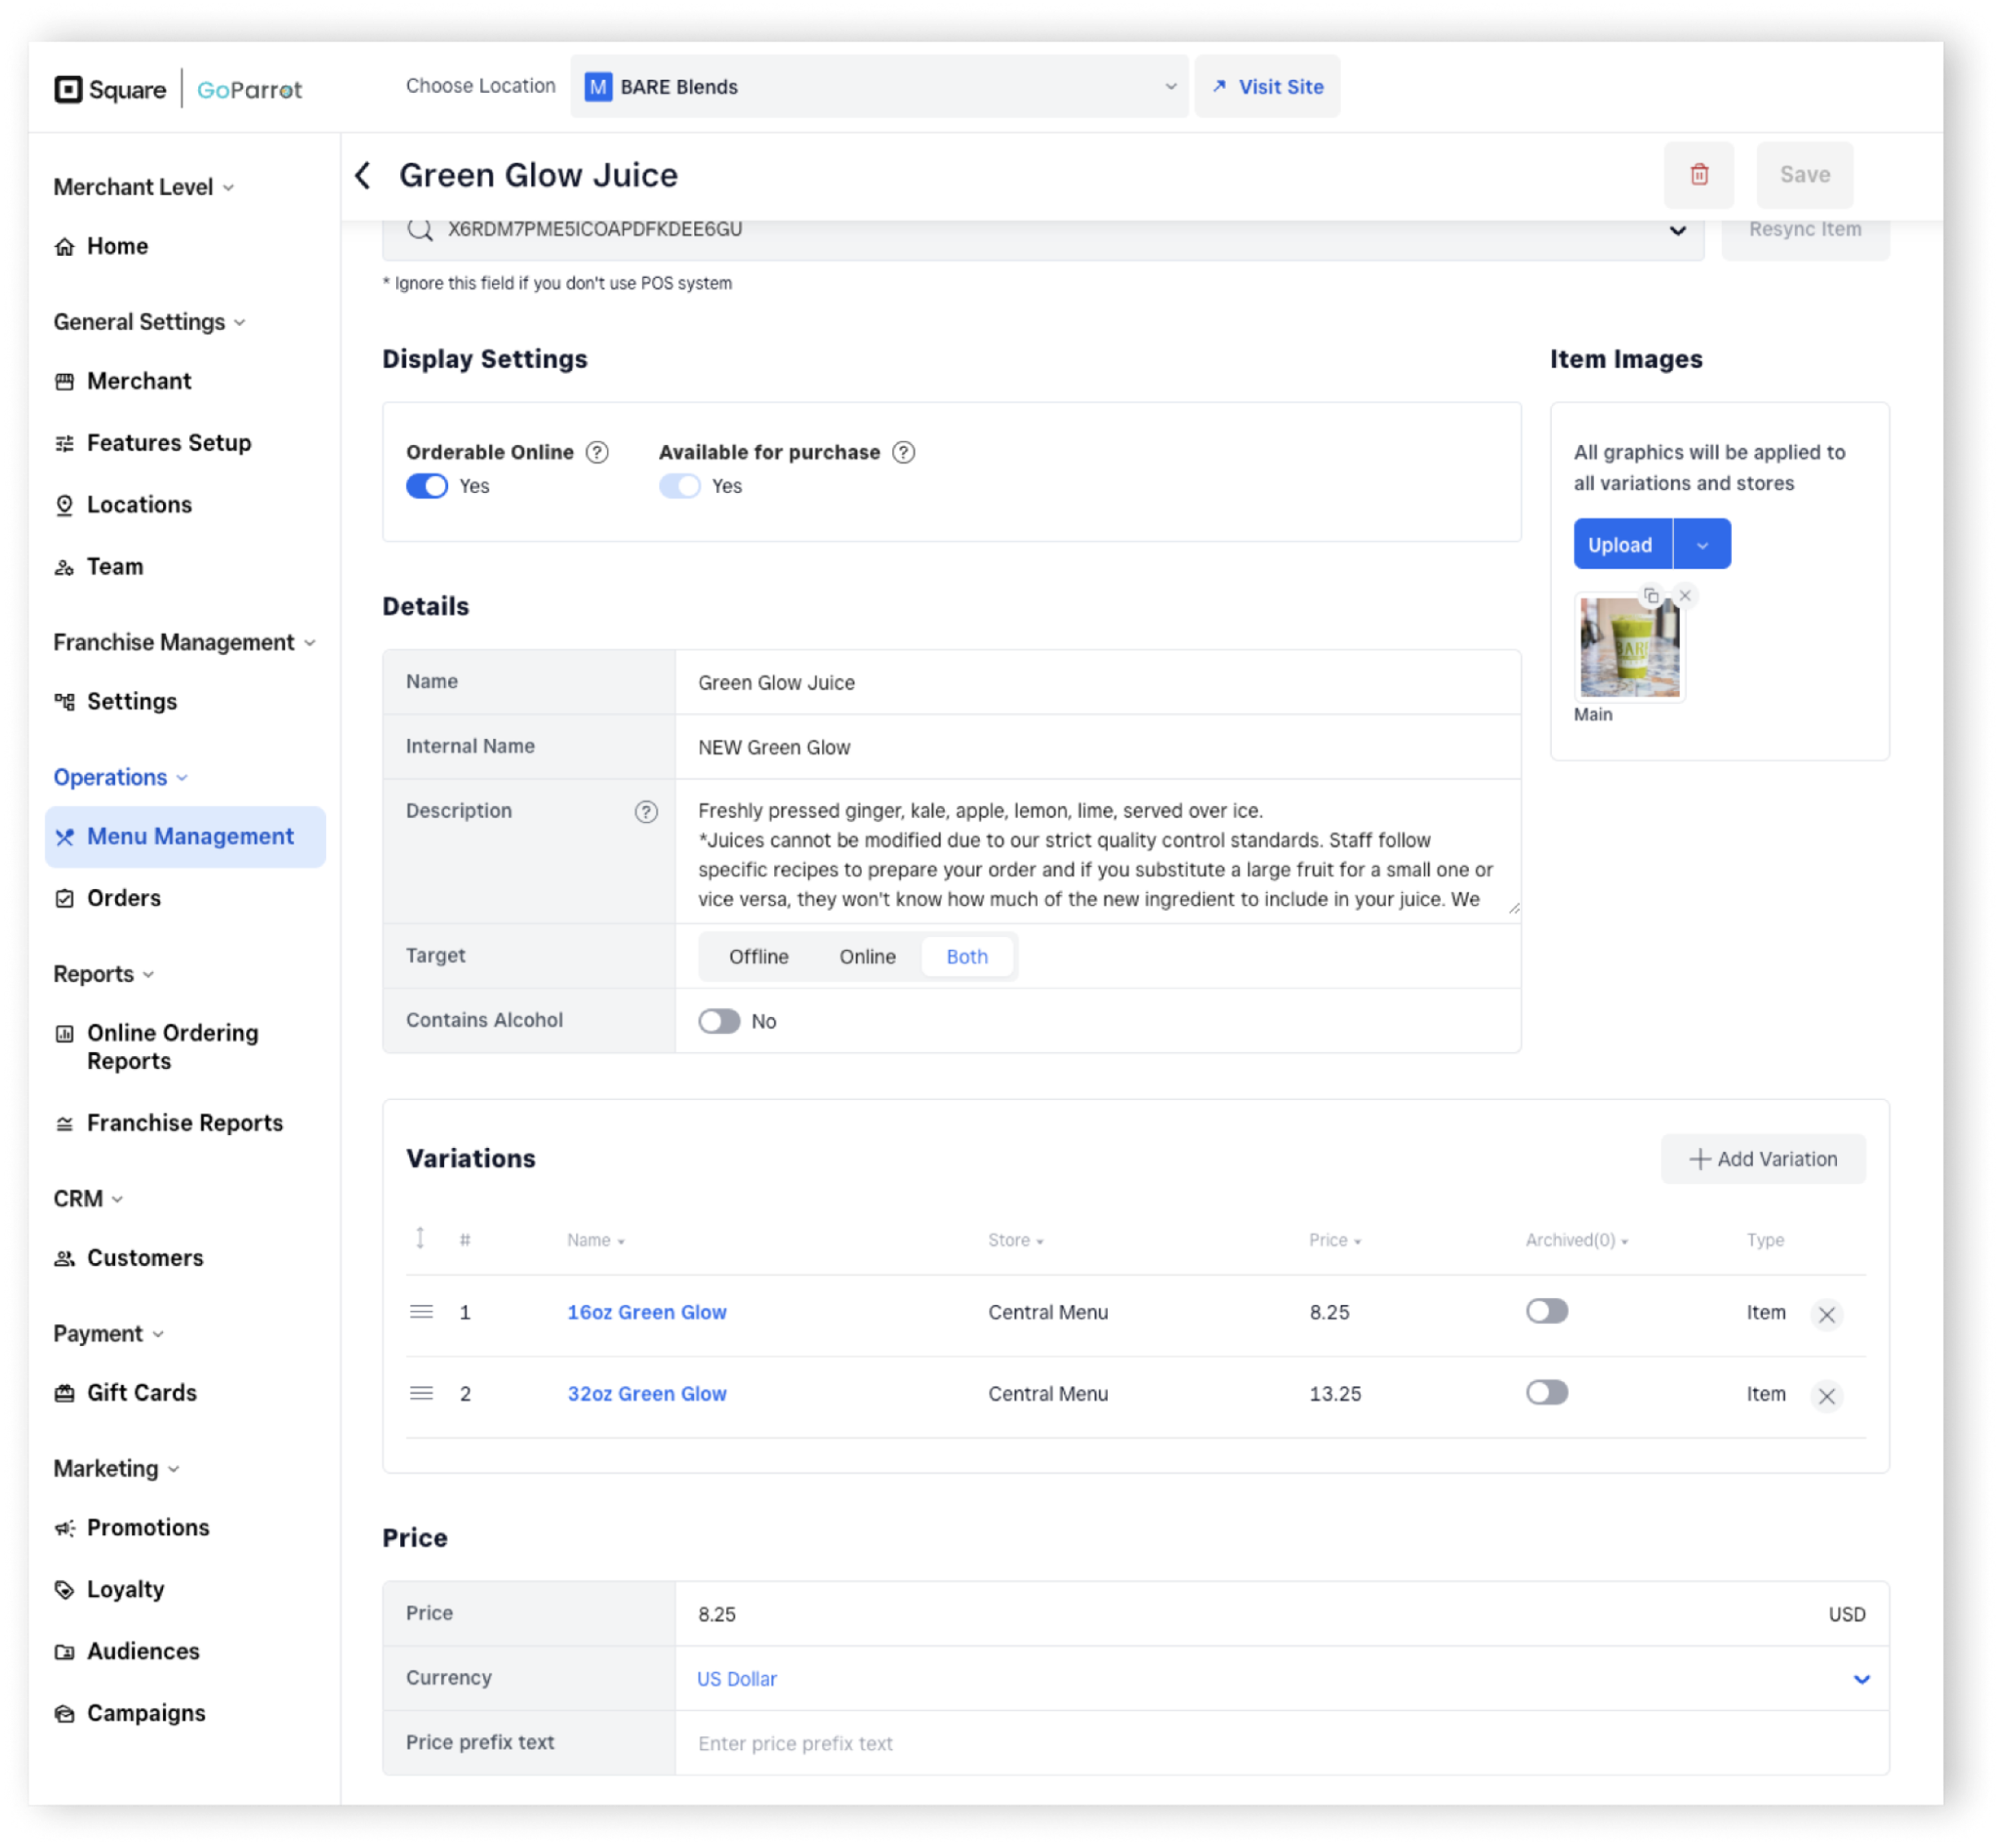Open the Upload button dropdown arrow
This screenshot has height=1848, width=2000.
click(x=1702, y=545)
